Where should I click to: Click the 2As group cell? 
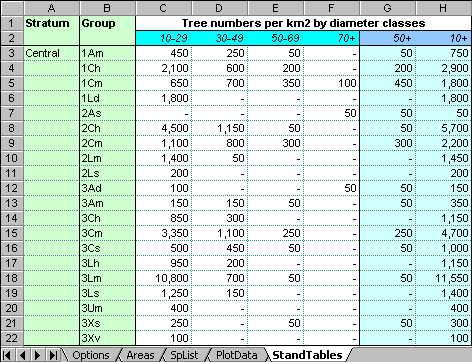point(107,113)
